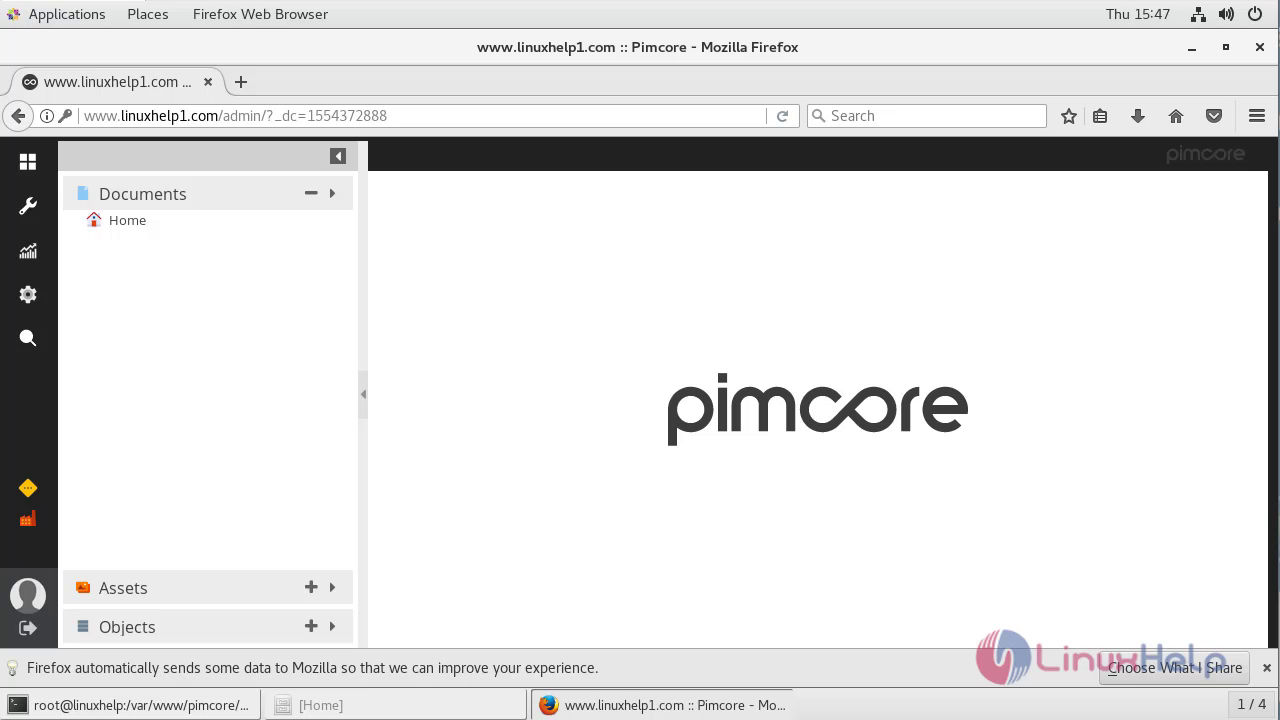Click the power icon in system tray
The image size is (1280, 720).
coord(1256,14)
